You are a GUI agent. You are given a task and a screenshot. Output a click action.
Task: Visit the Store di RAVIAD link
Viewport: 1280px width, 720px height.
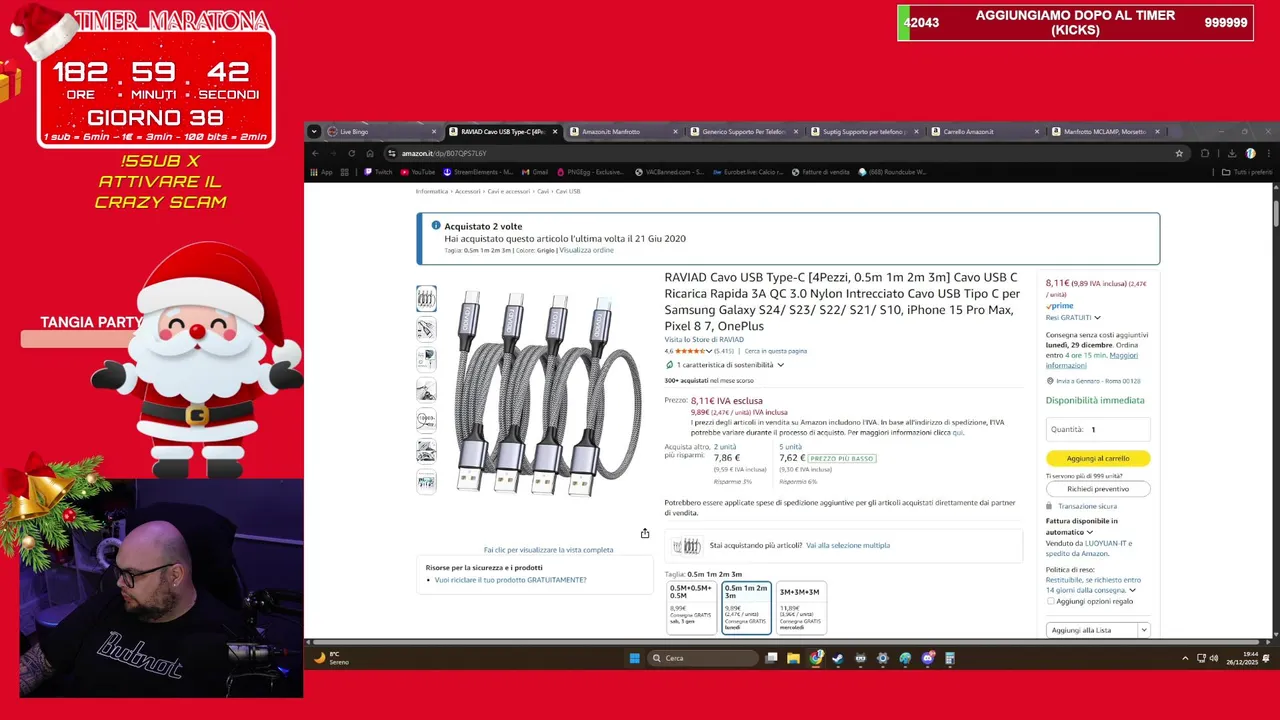[x=704, y=340]
